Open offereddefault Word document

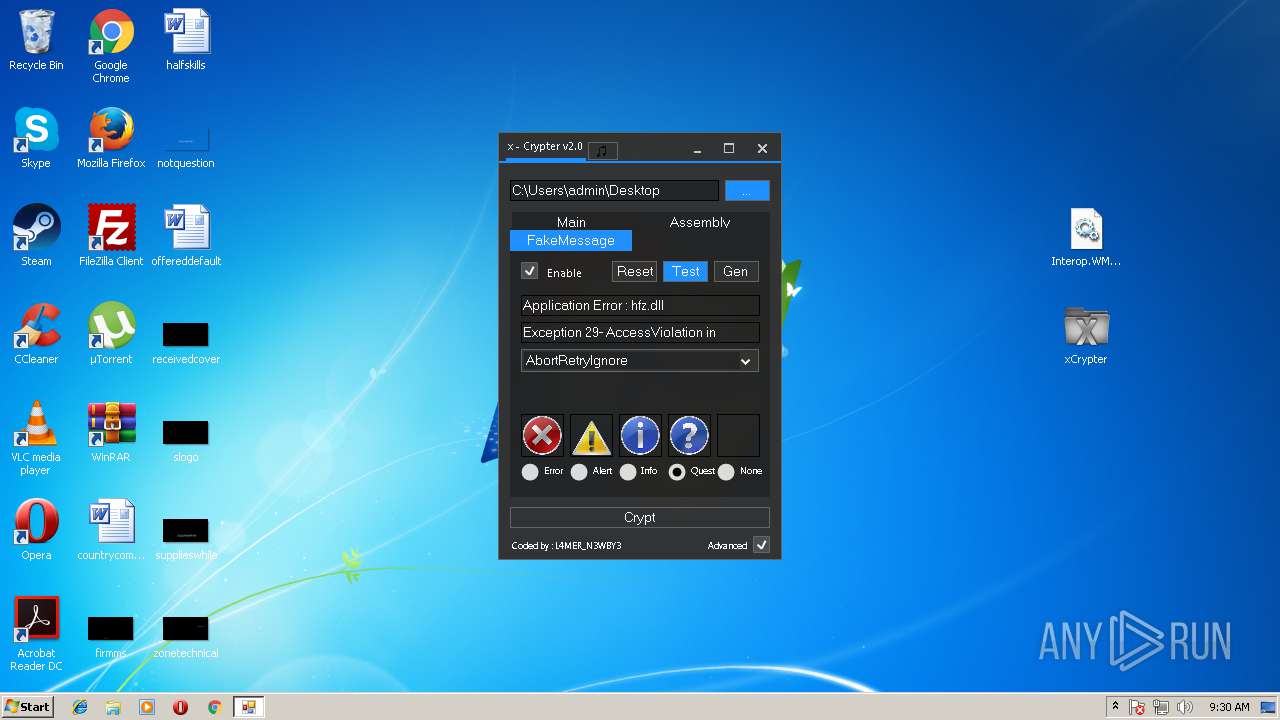coord(186,237)
